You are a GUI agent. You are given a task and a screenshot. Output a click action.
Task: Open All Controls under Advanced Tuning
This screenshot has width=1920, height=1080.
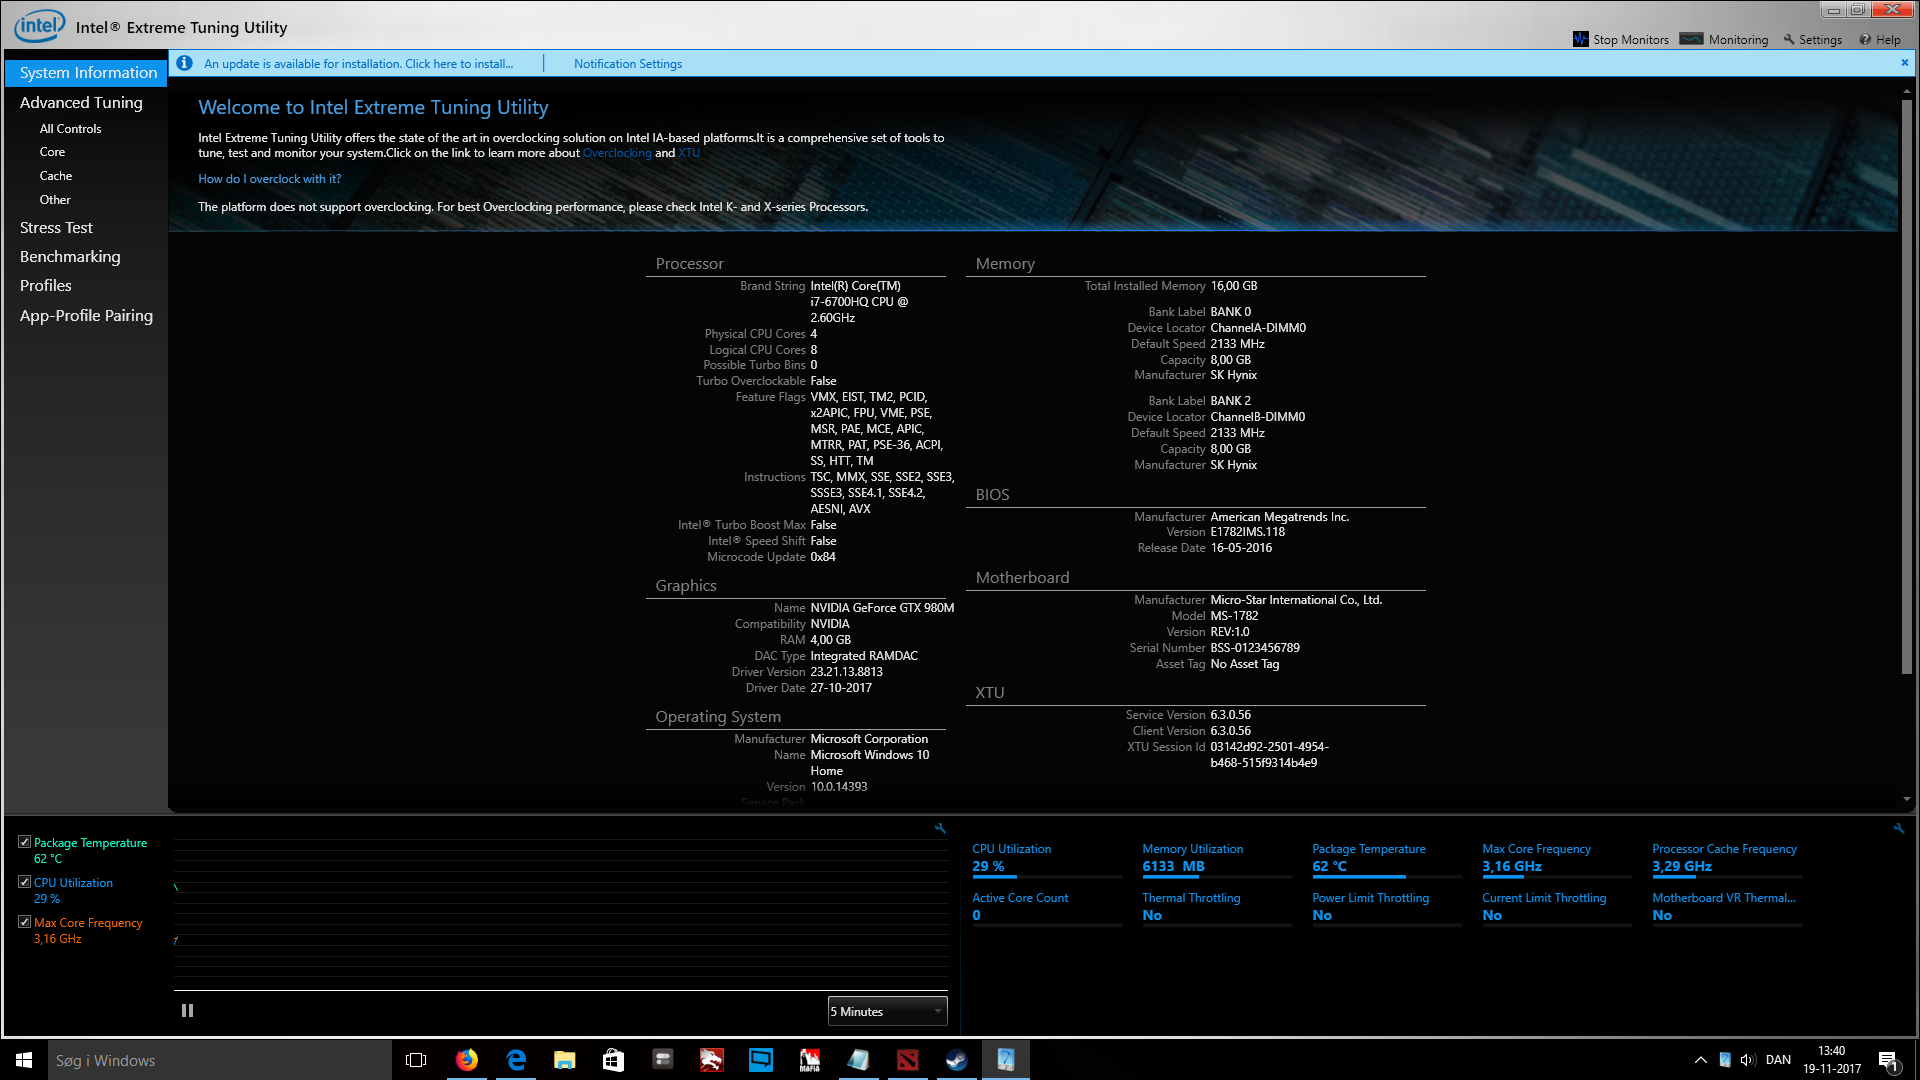click(x=70, y=129)
